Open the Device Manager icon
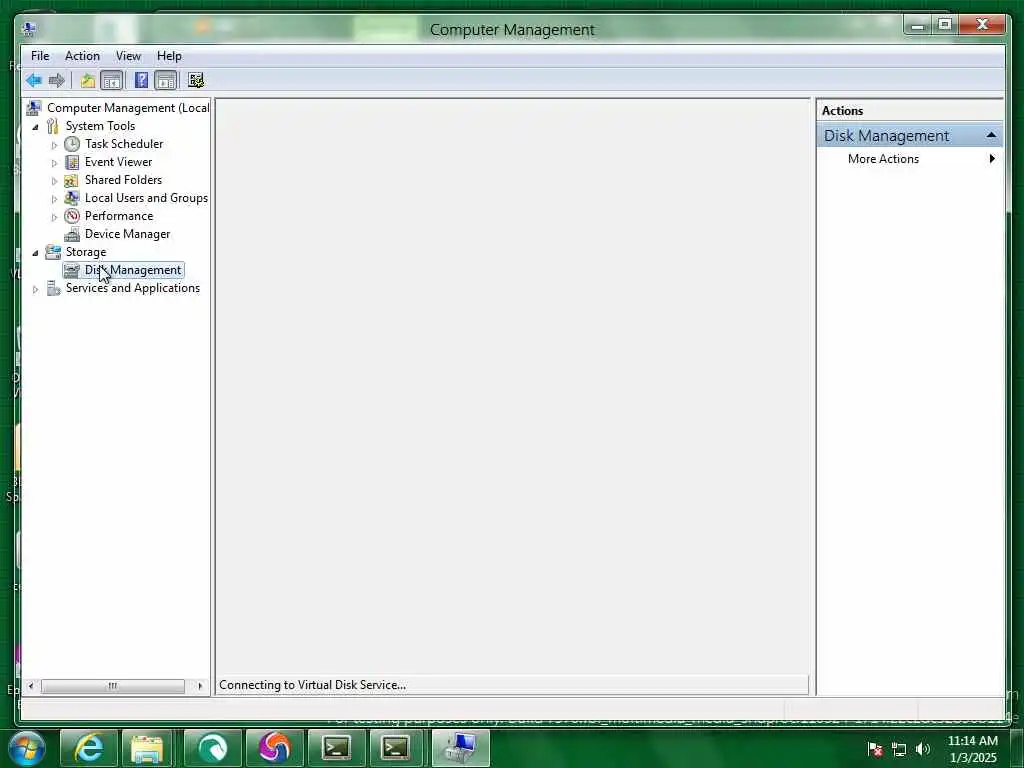This screenshot has width=1024, height=768. (72, 234)
